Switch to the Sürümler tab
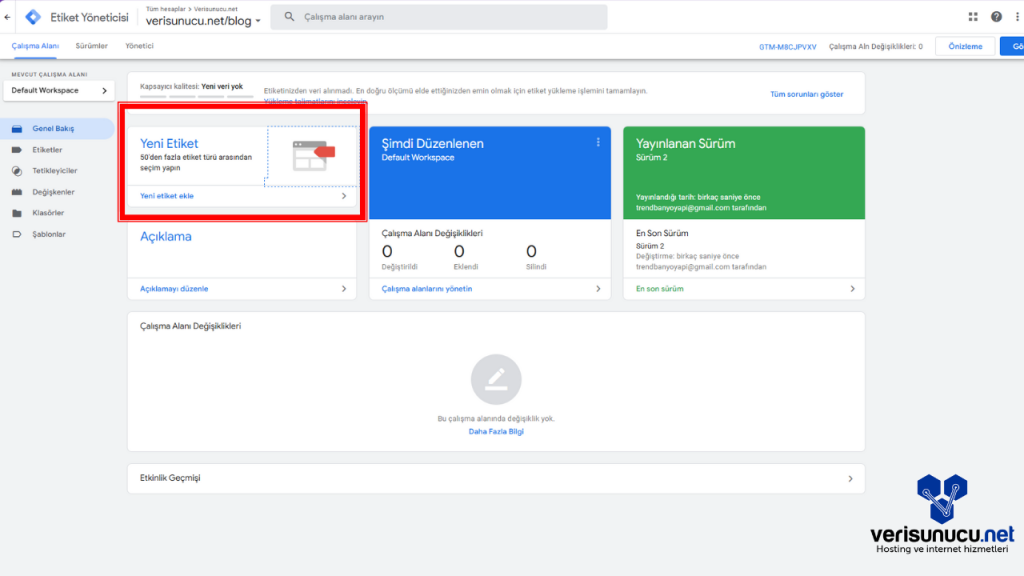The height and width of the screenshot is (576, 1024). click(x=91, y=46)
